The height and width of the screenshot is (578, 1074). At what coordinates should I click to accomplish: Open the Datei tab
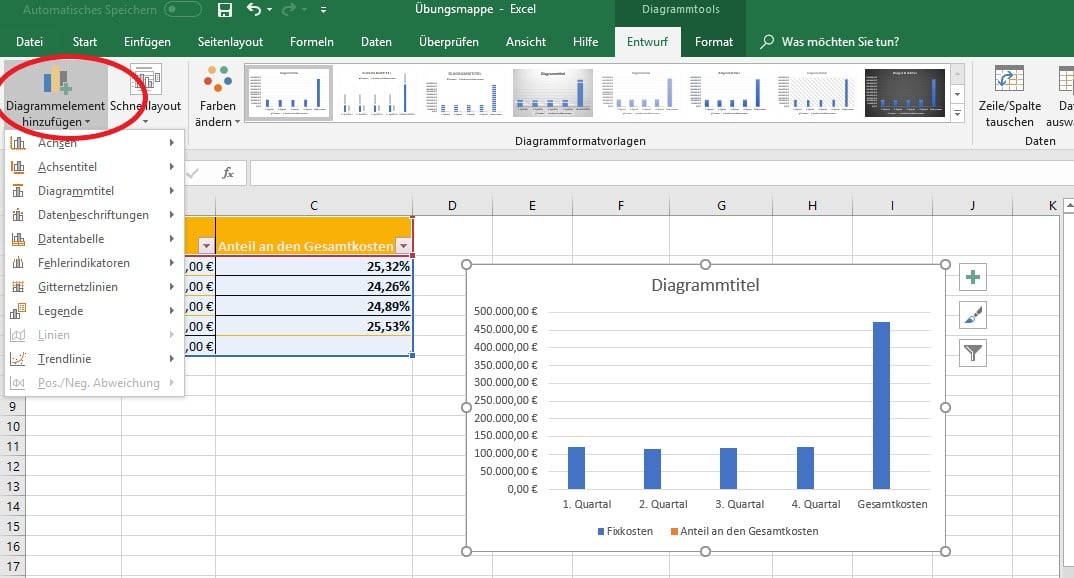pyautogui.click(x=29, y=42)
